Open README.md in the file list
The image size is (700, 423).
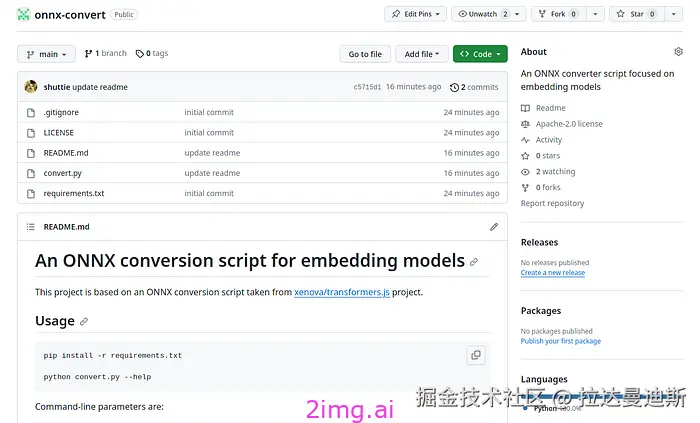coord(66,153)
